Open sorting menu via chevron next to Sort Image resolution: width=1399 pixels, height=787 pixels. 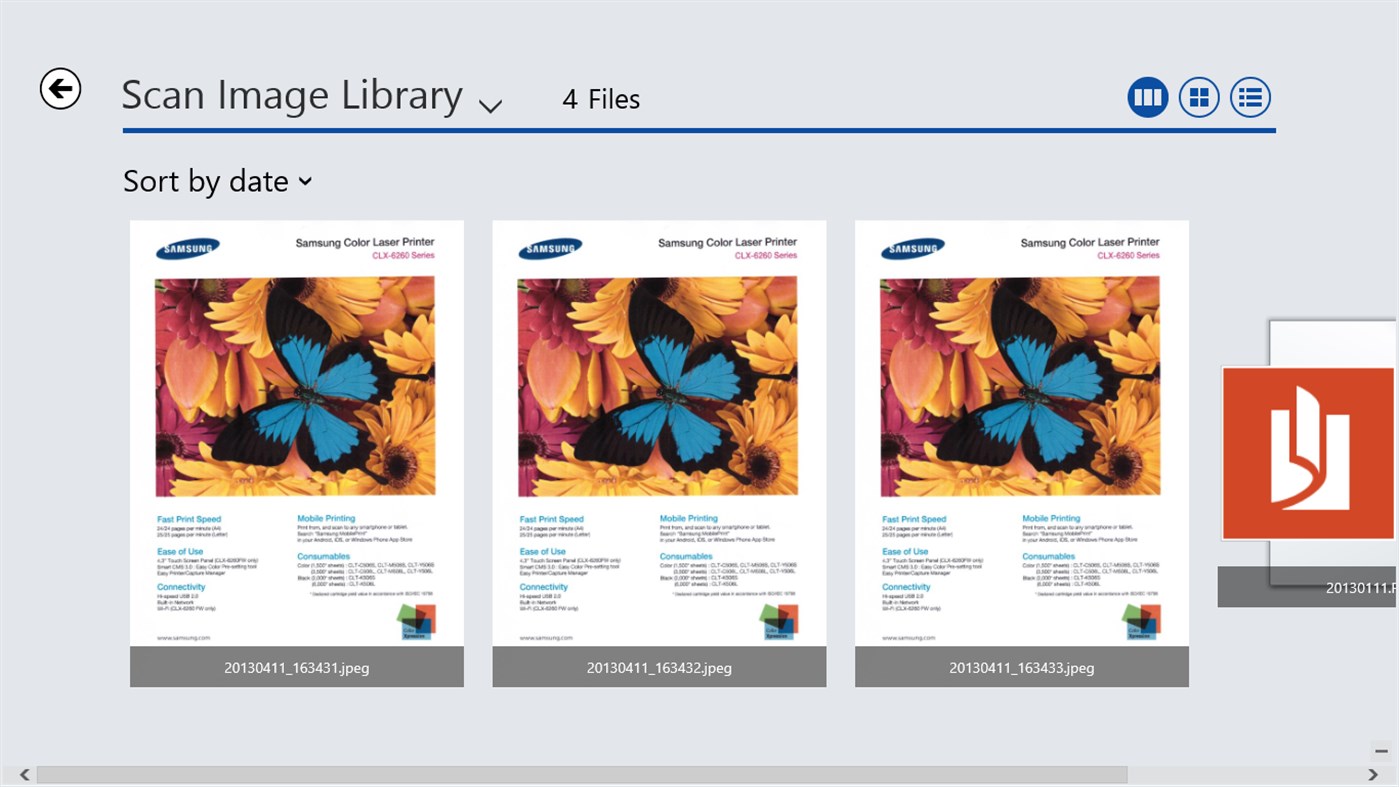[x=305, y=182]
